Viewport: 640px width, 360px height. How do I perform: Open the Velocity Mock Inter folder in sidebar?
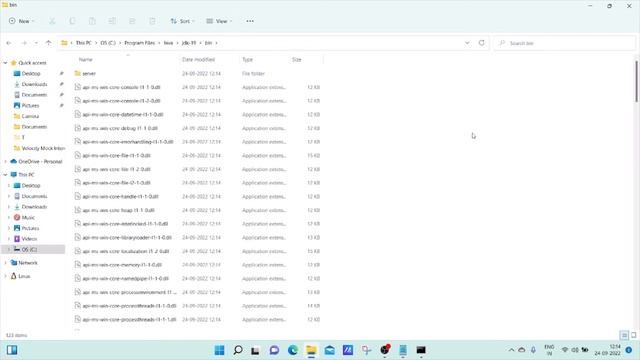click(39, 148)
